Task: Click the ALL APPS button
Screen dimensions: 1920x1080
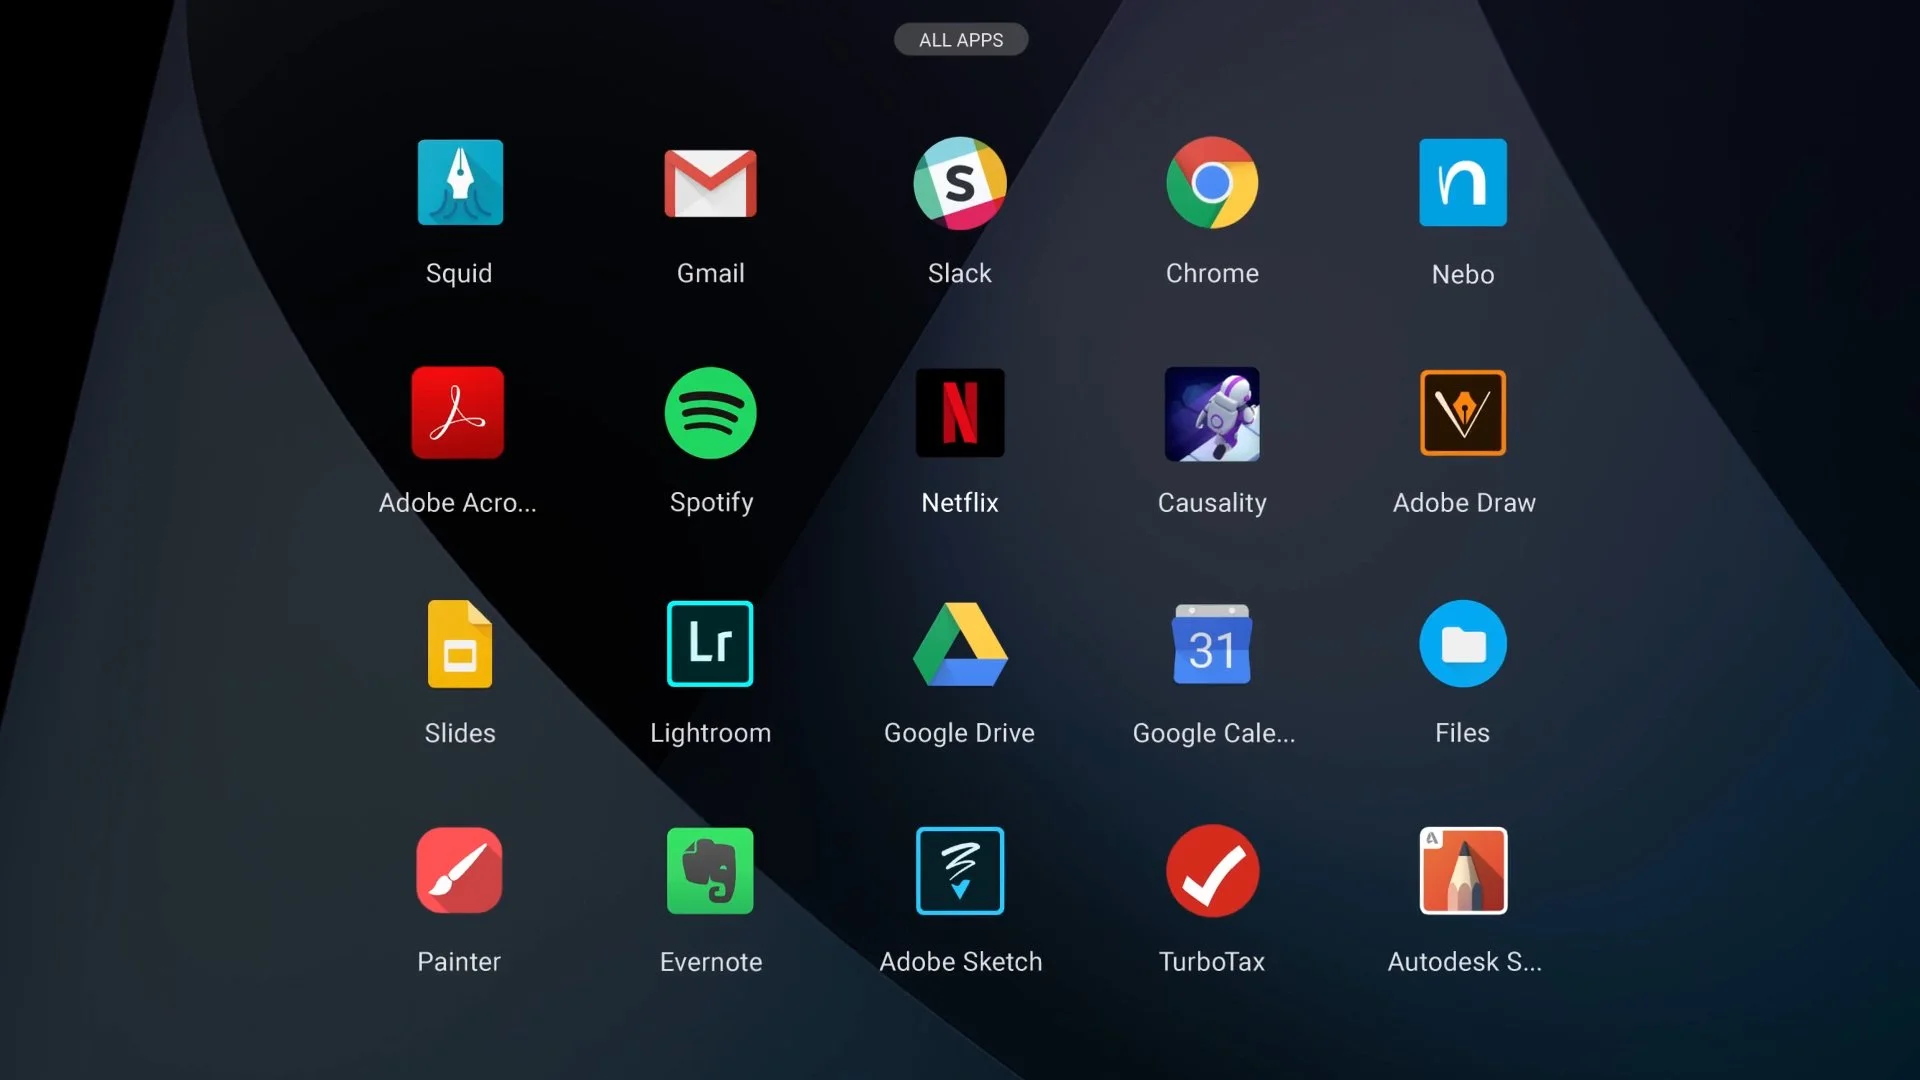Action: click(x=960, y=40)
